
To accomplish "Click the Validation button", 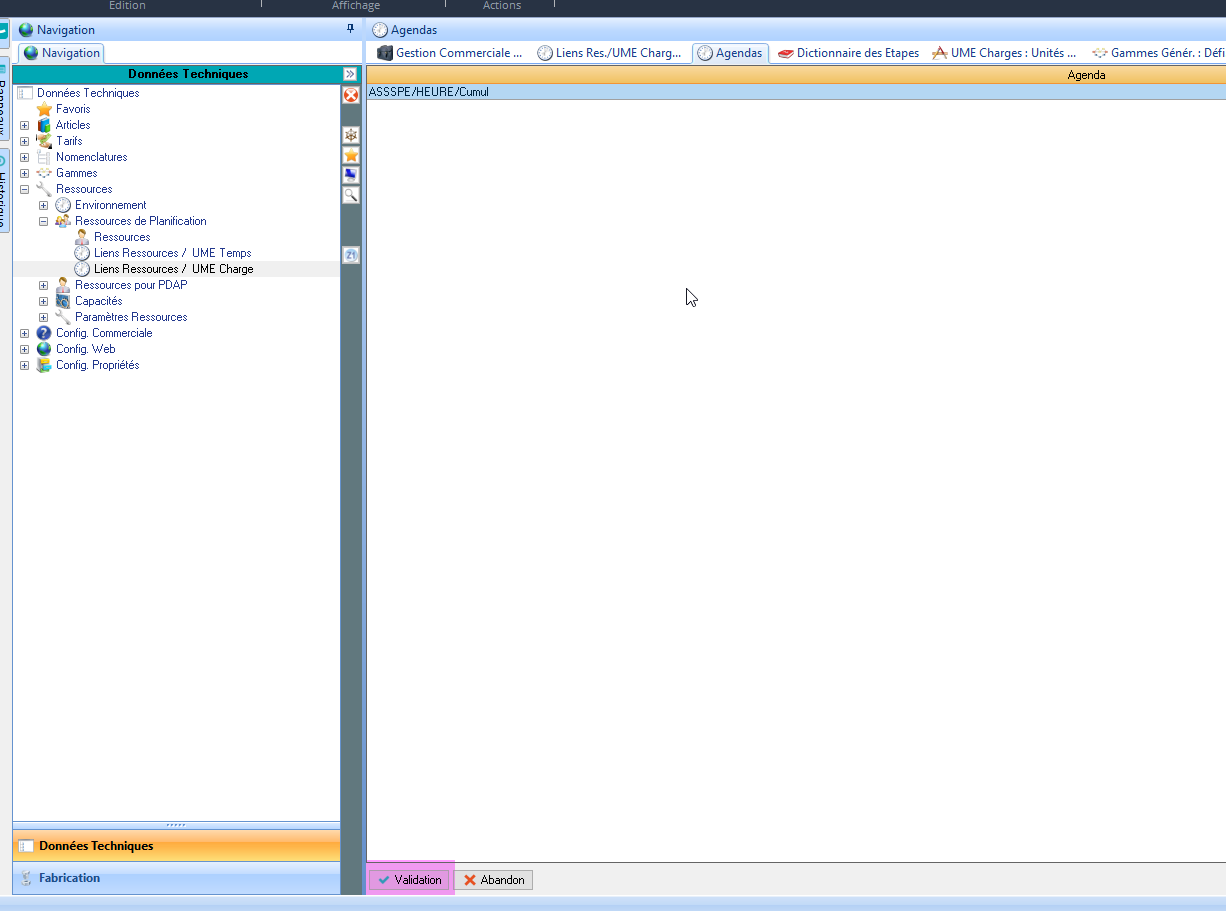I will (409, 880).
